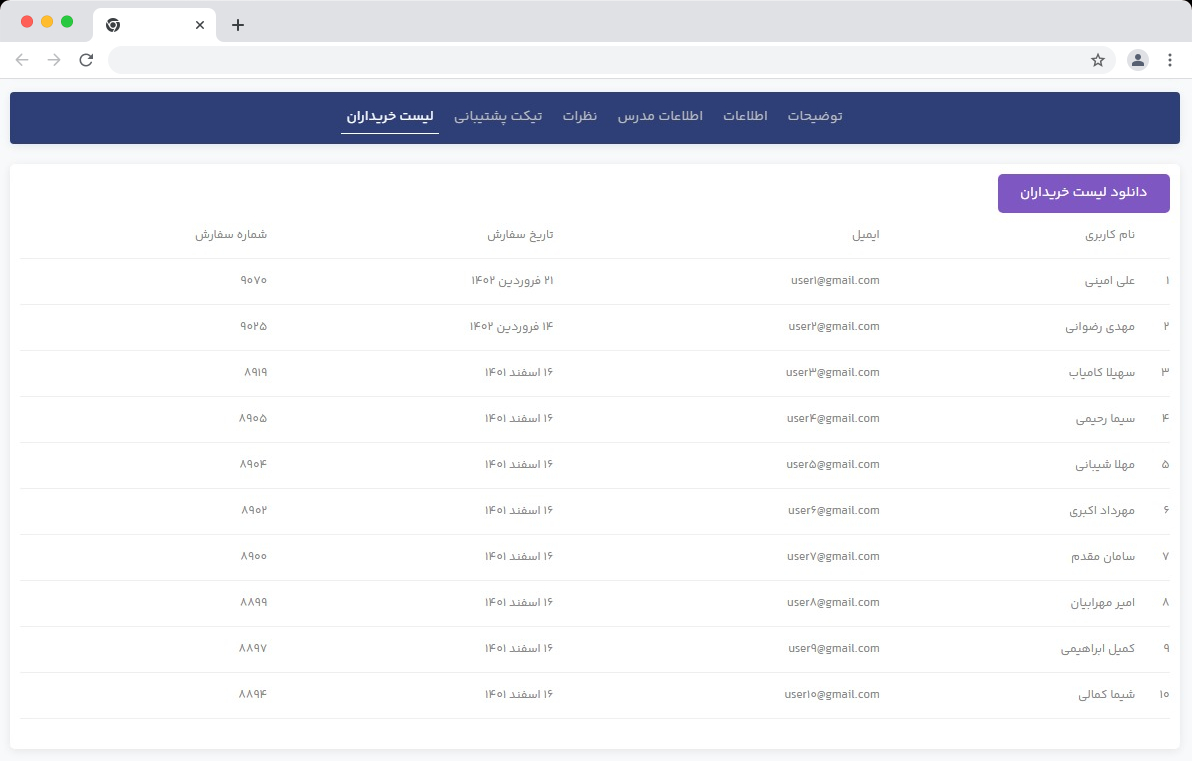
Task: Click the browser back arrow
Action: [22, 60]
